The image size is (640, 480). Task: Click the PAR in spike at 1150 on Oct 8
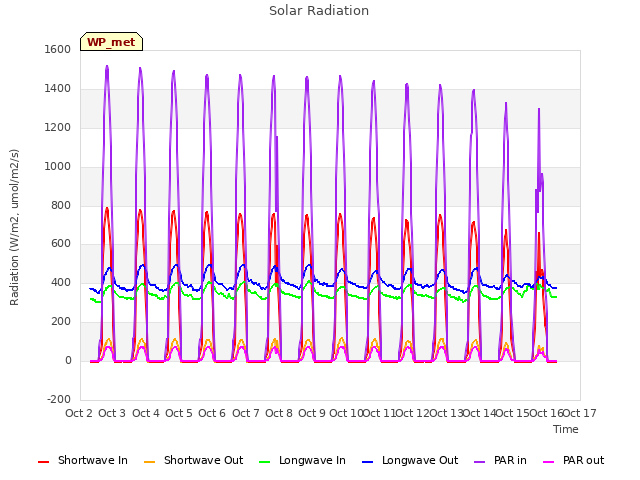click(277, 138)
